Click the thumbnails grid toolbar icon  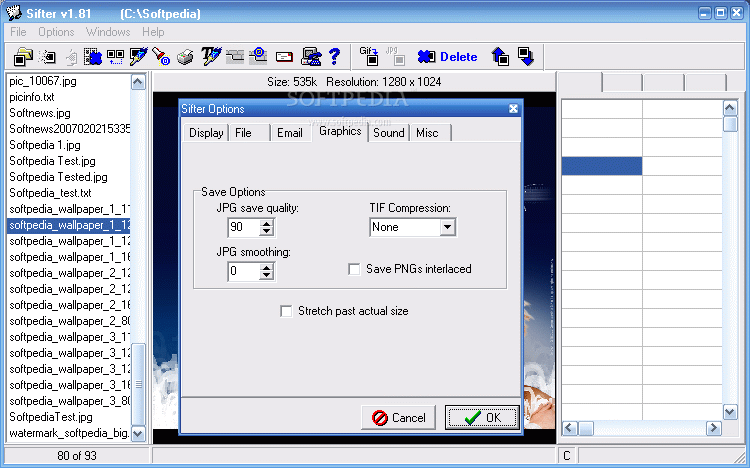pyautogui.click(x=115, y=57)
